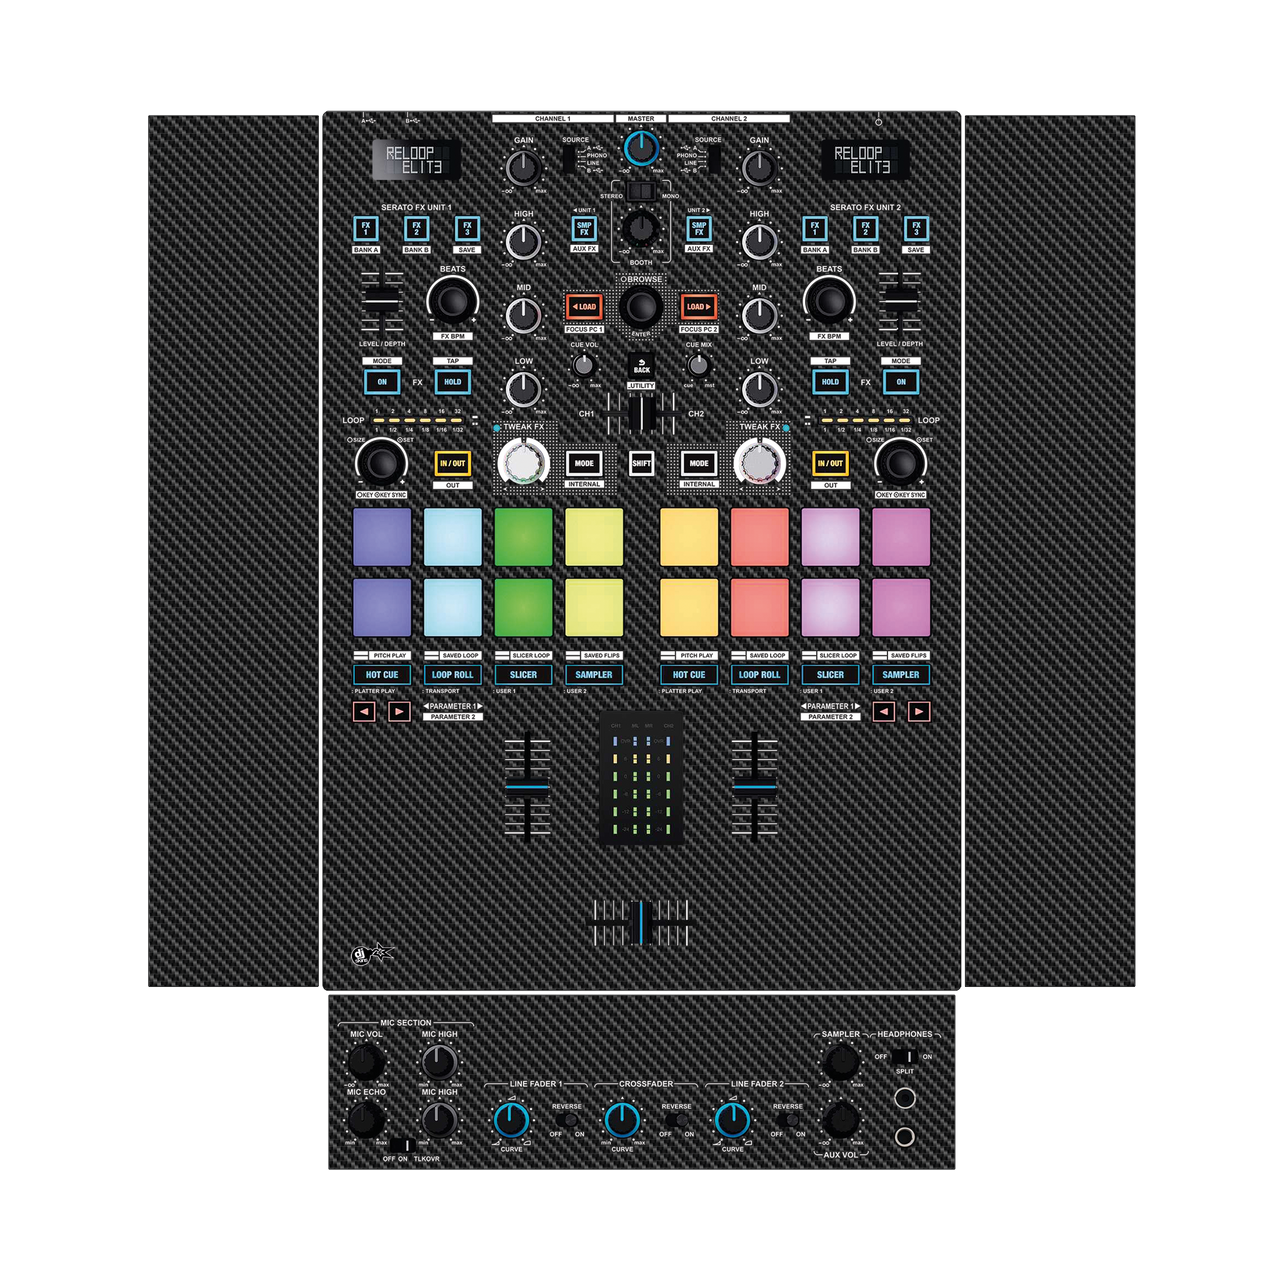This screenshot has width=1280, height=1280.
Task: Click the Cue Vol knob
Action: pos(584,366)
